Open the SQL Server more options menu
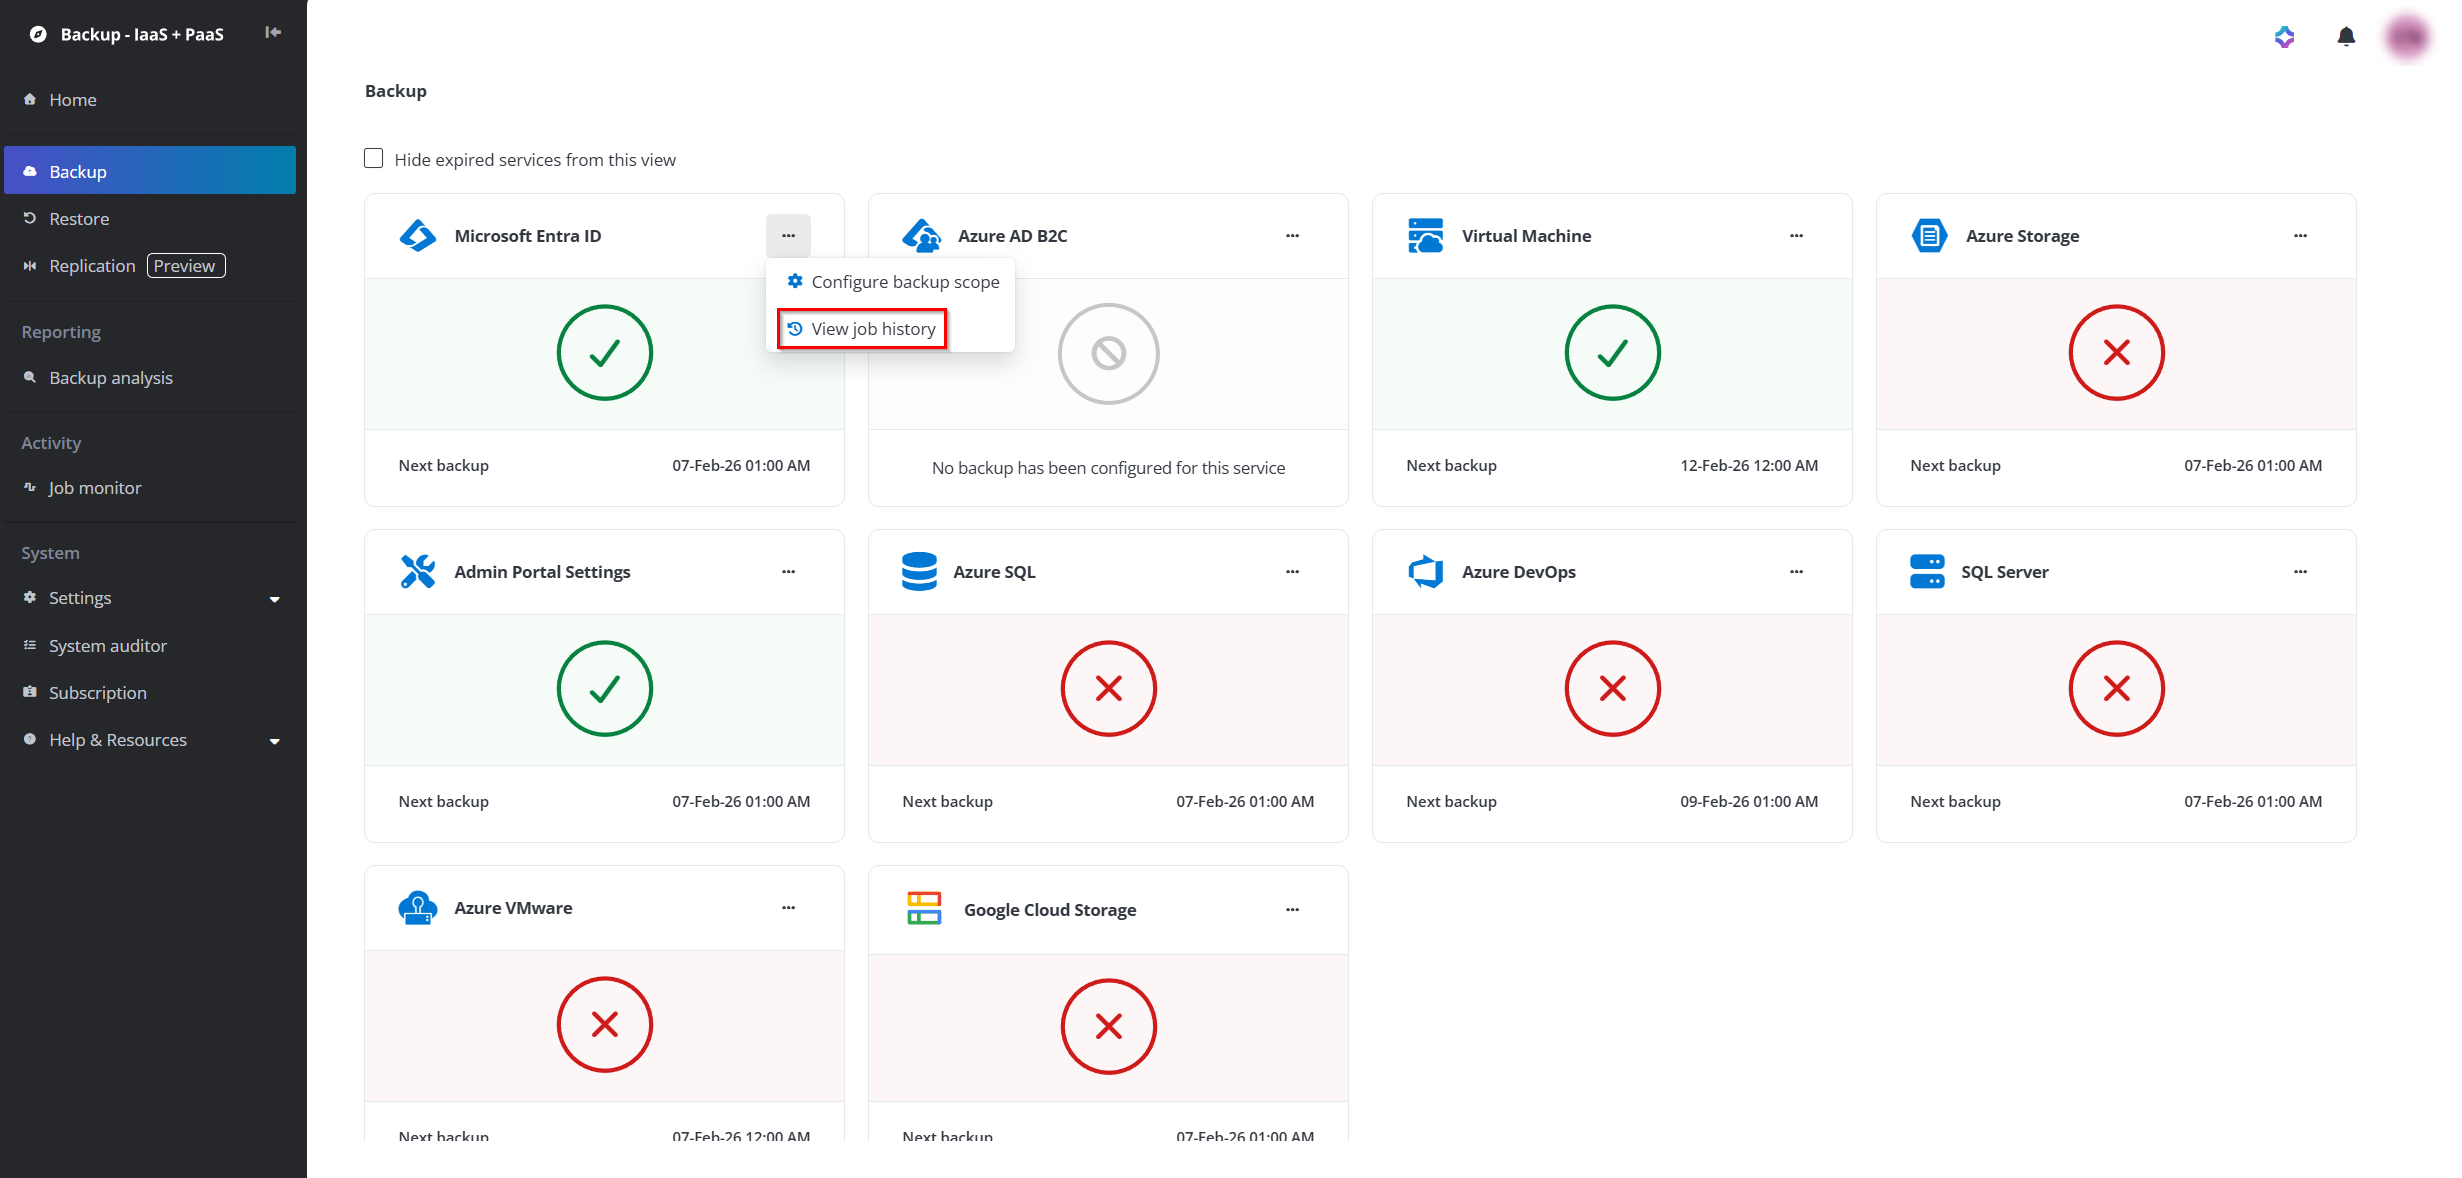Viewport: 2462px width, 1178px height. click(2301, 572)
